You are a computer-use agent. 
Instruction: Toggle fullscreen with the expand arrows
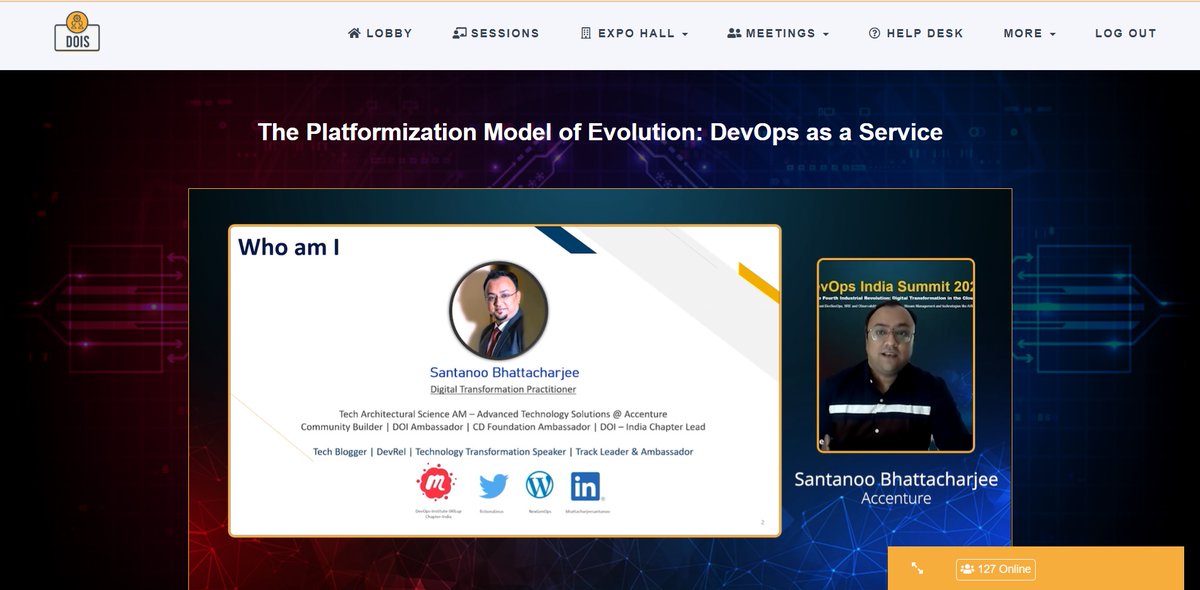(918, 567)
